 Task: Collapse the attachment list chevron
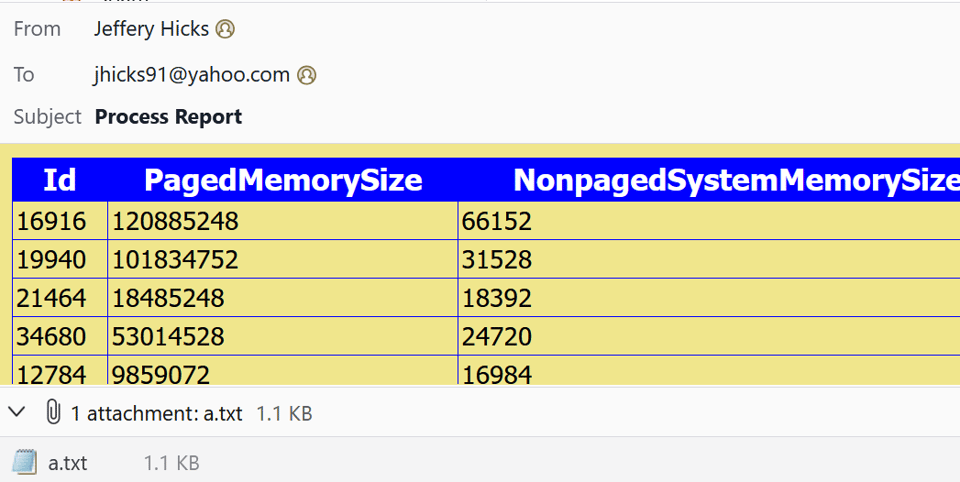click(x=17, y=412)
